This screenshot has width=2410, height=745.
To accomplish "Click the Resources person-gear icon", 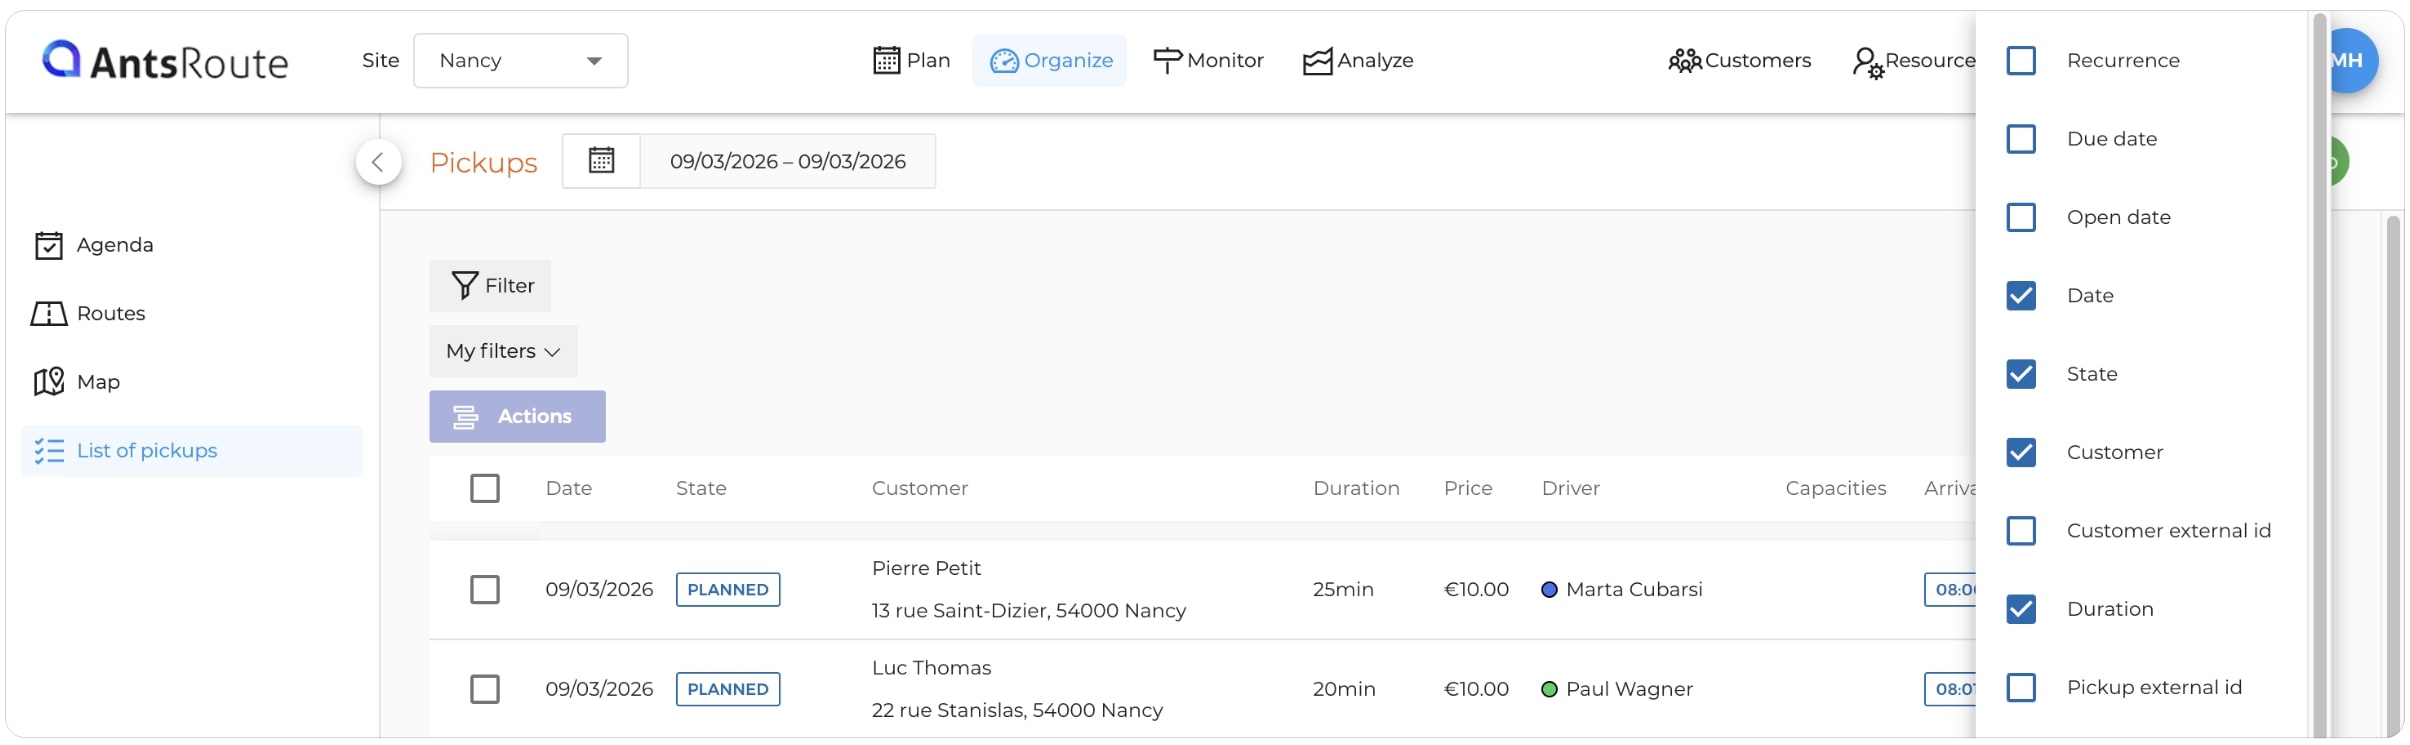I will point(1868,62).
